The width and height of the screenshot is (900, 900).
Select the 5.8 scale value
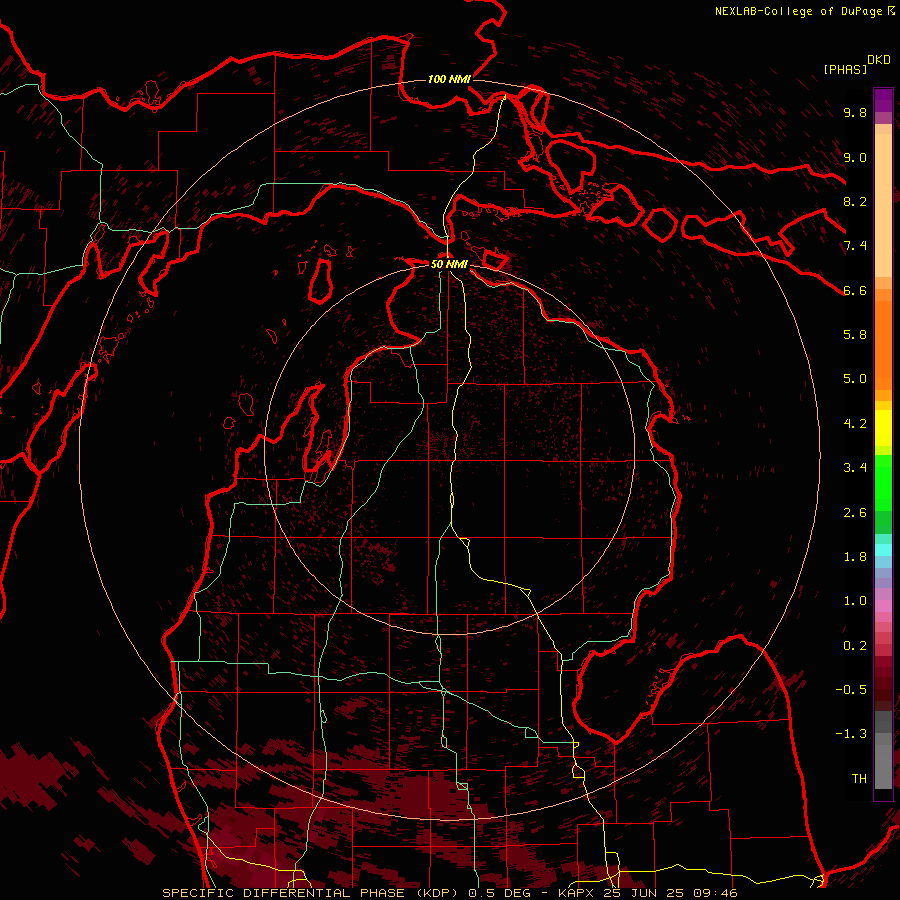tap(855, 335)
